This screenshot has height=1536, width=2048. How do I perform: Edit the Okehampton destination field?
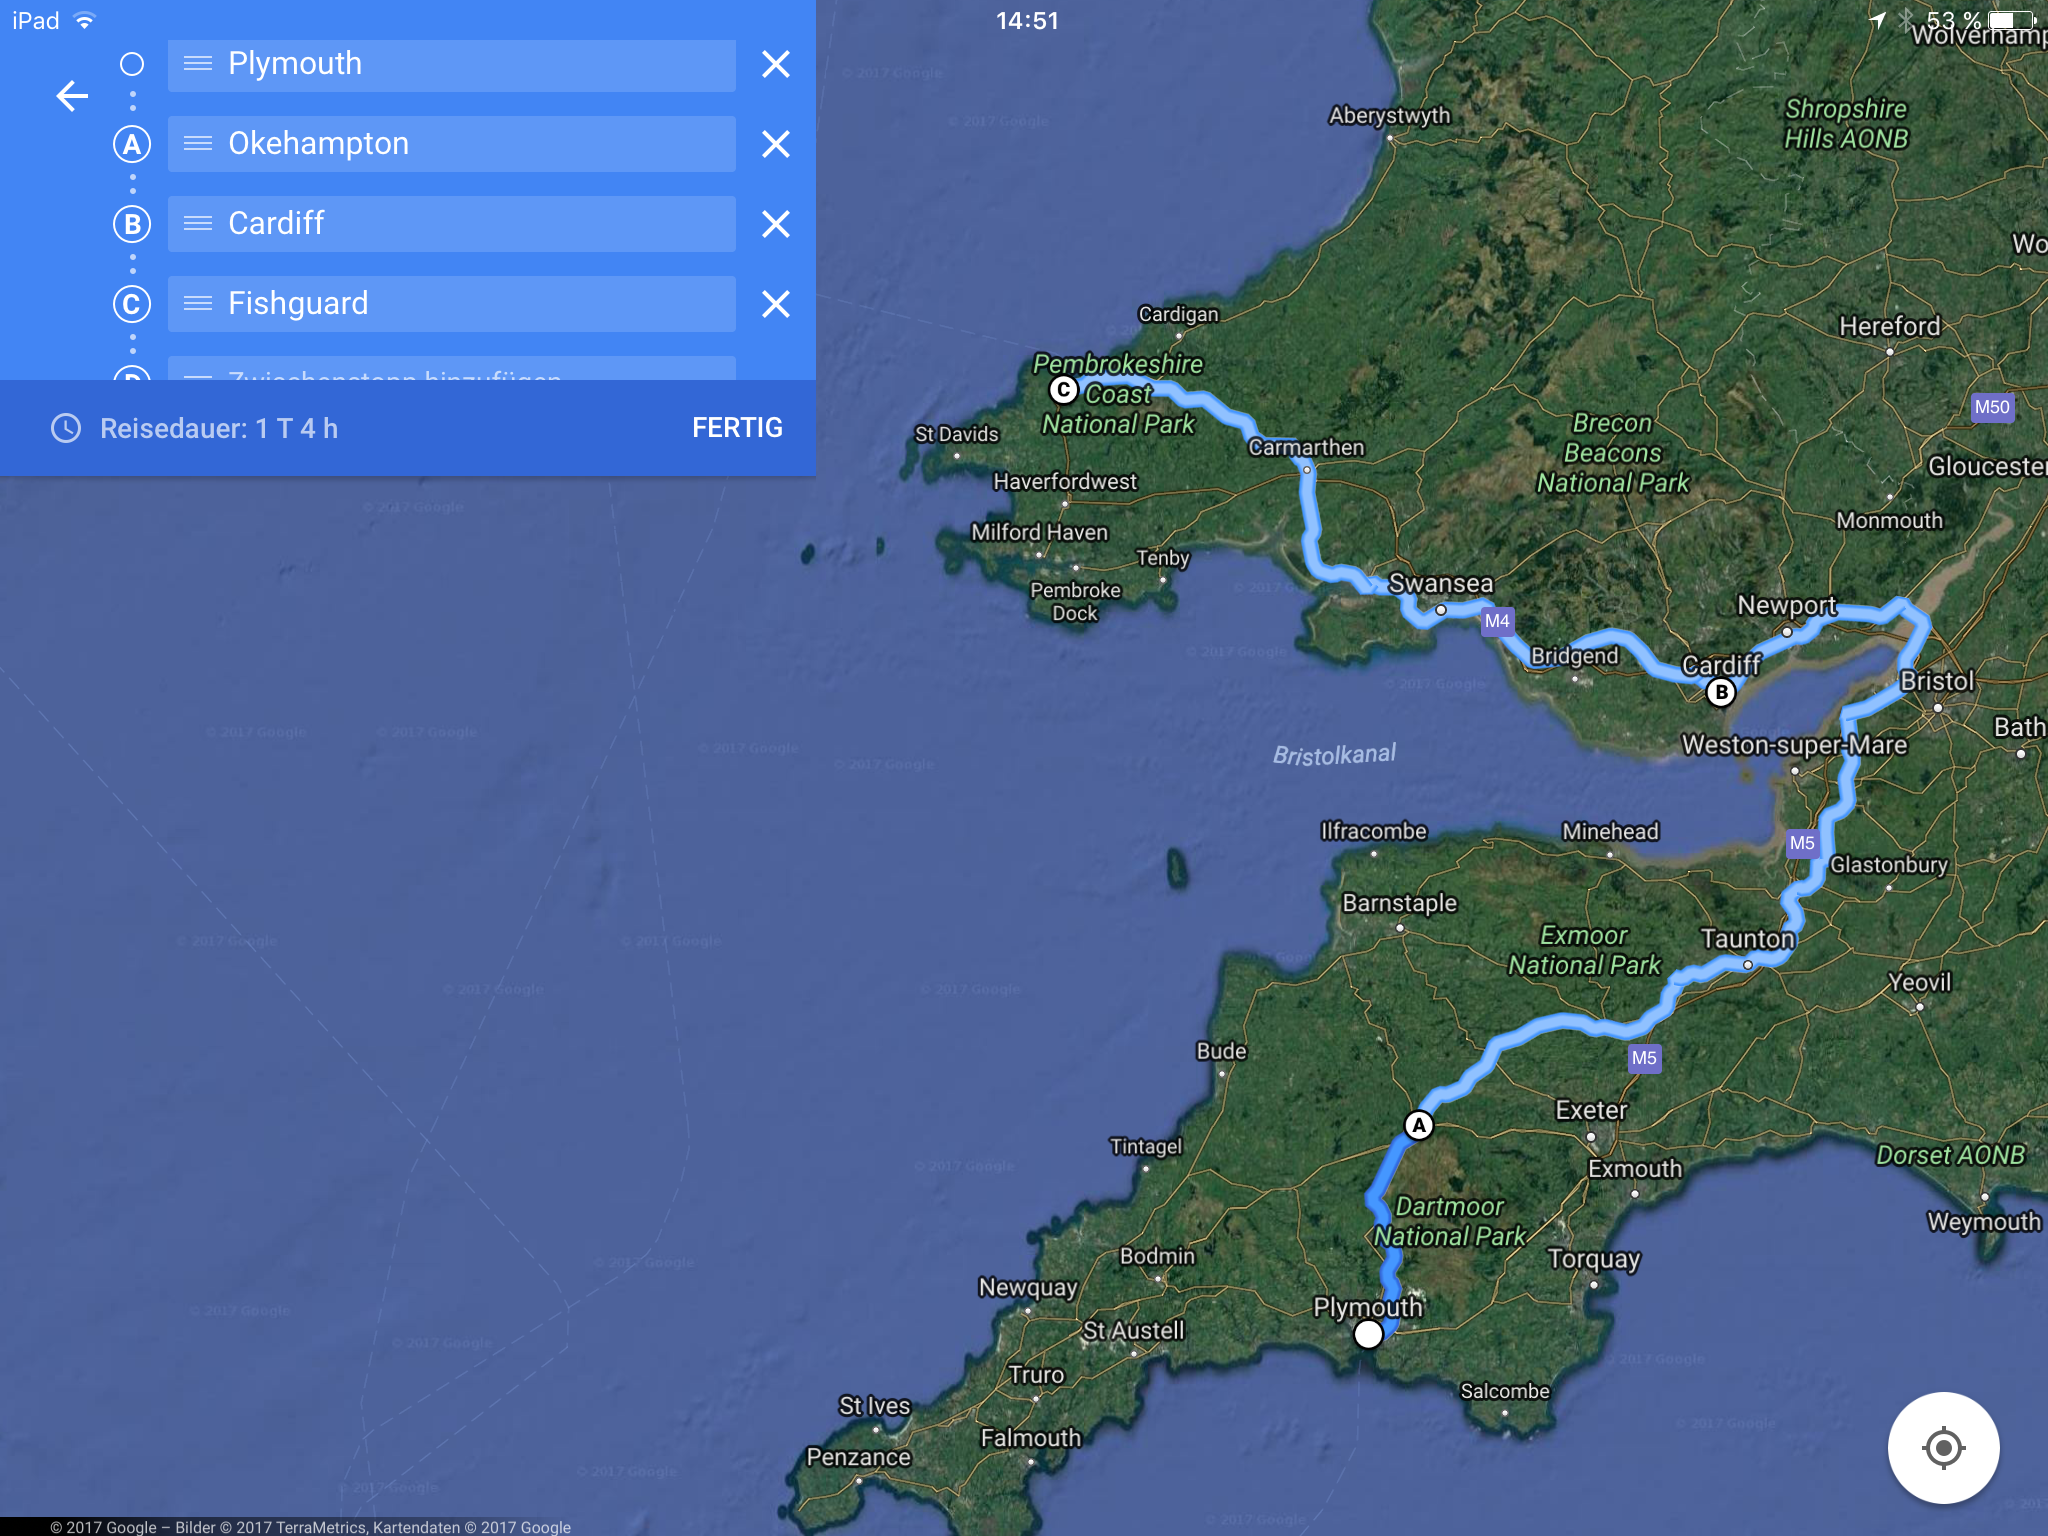[452, 144]
